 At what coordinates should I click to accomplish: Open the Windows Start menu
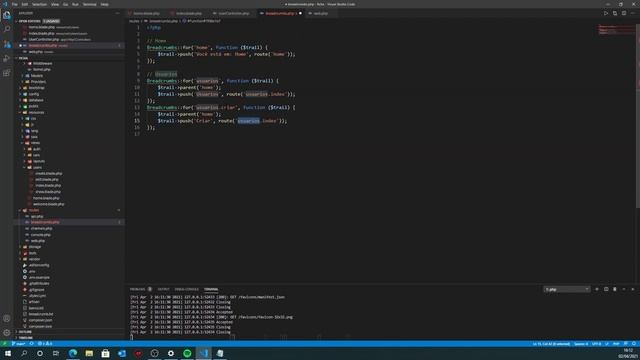(x=8, y=353)
